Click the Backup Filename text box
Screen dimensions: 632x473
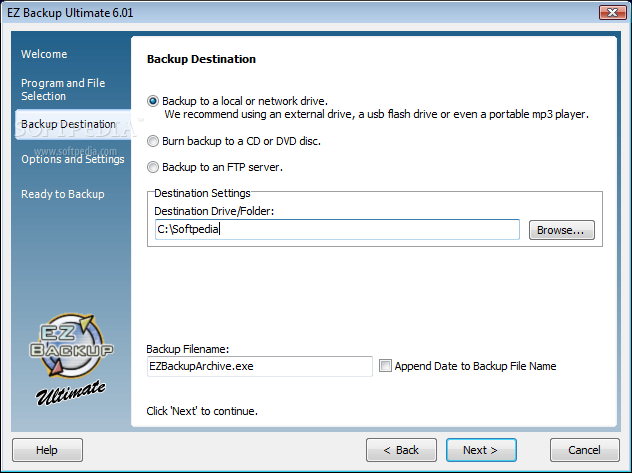coord(260,366)
